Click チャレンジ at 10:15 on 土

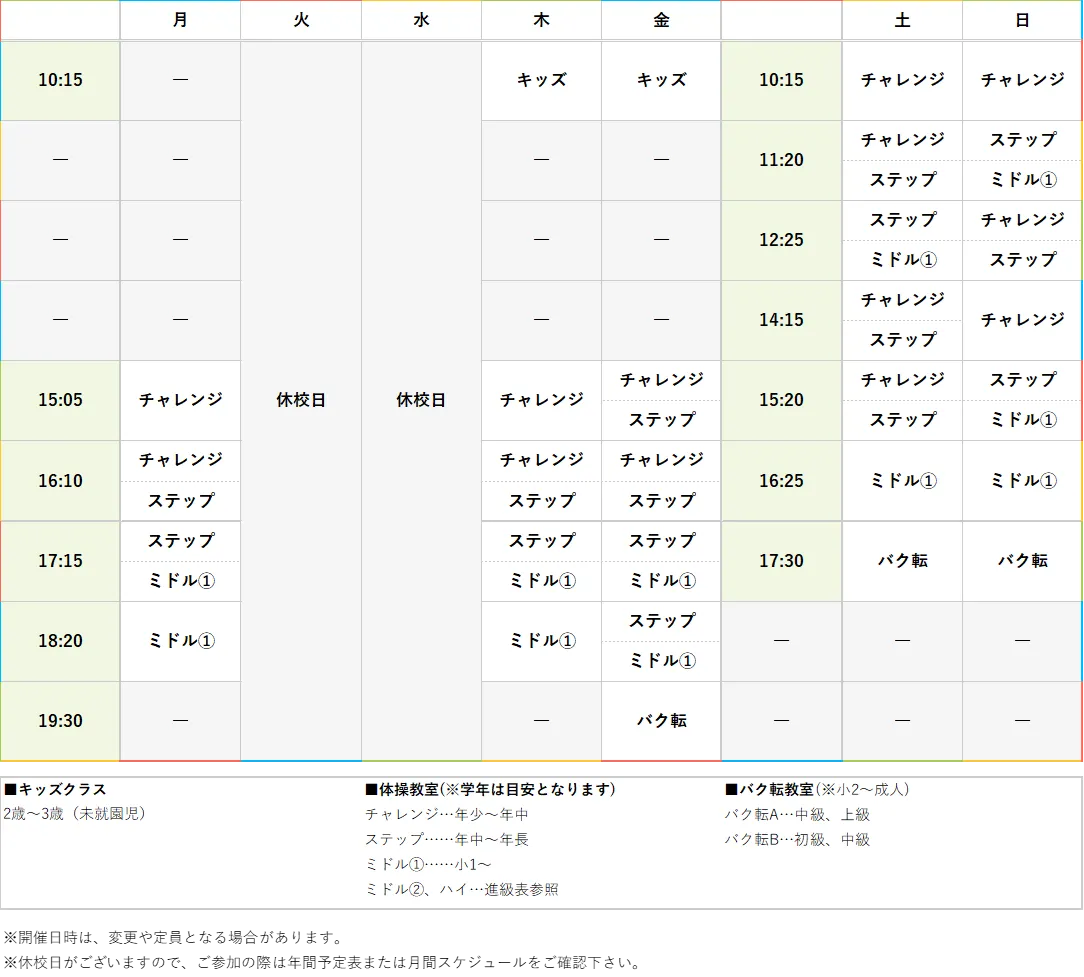pyautogui.click(x=901, y=80)
